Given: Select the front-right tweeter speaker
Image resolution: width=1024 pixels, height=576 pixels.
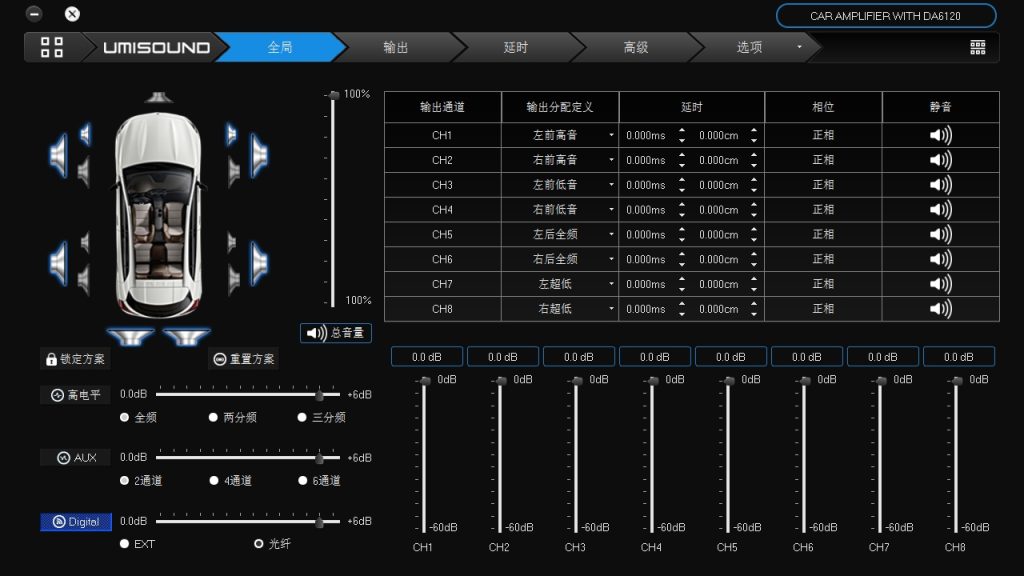Looking at the screenshot, I should (231, 135).
